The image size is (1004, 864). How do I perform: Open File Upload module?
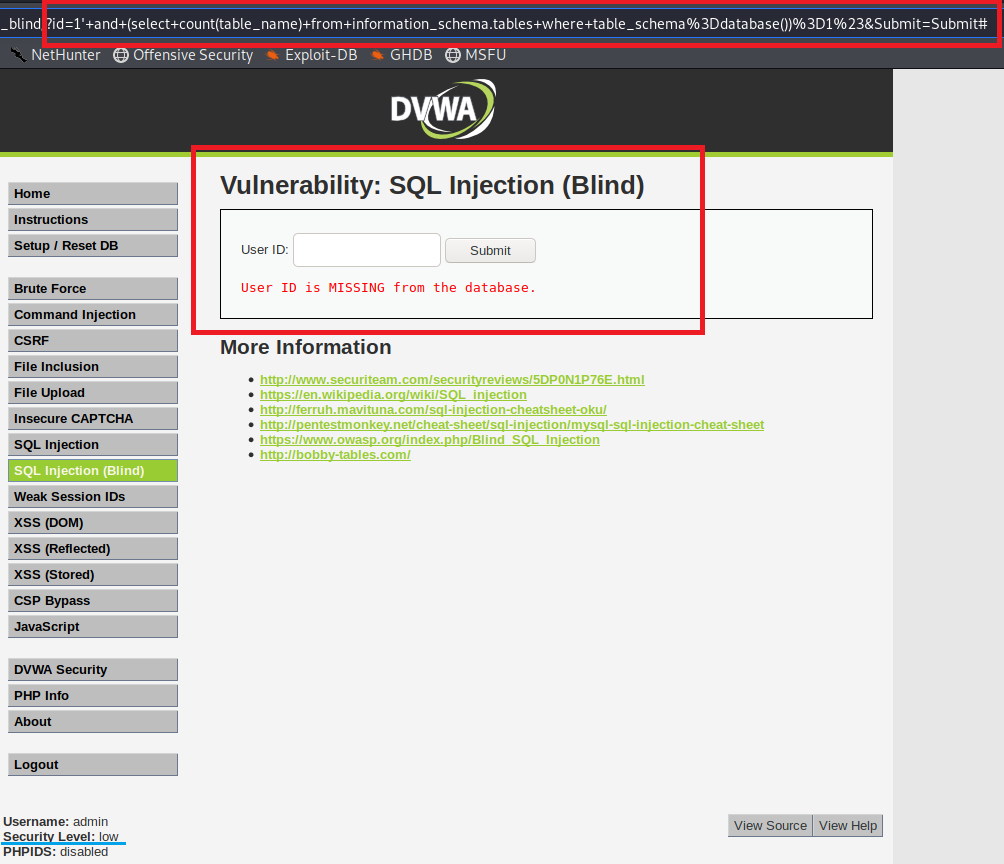93,393
